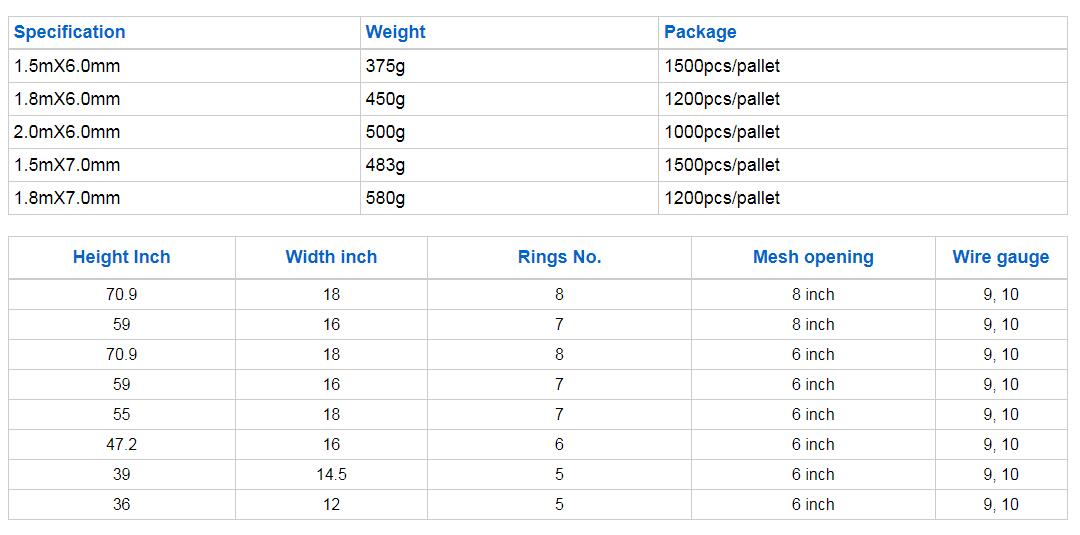This screenshot has height=535, width=1080.
Task: Select the 12 width cell
Action: click(x=331, y=505)
